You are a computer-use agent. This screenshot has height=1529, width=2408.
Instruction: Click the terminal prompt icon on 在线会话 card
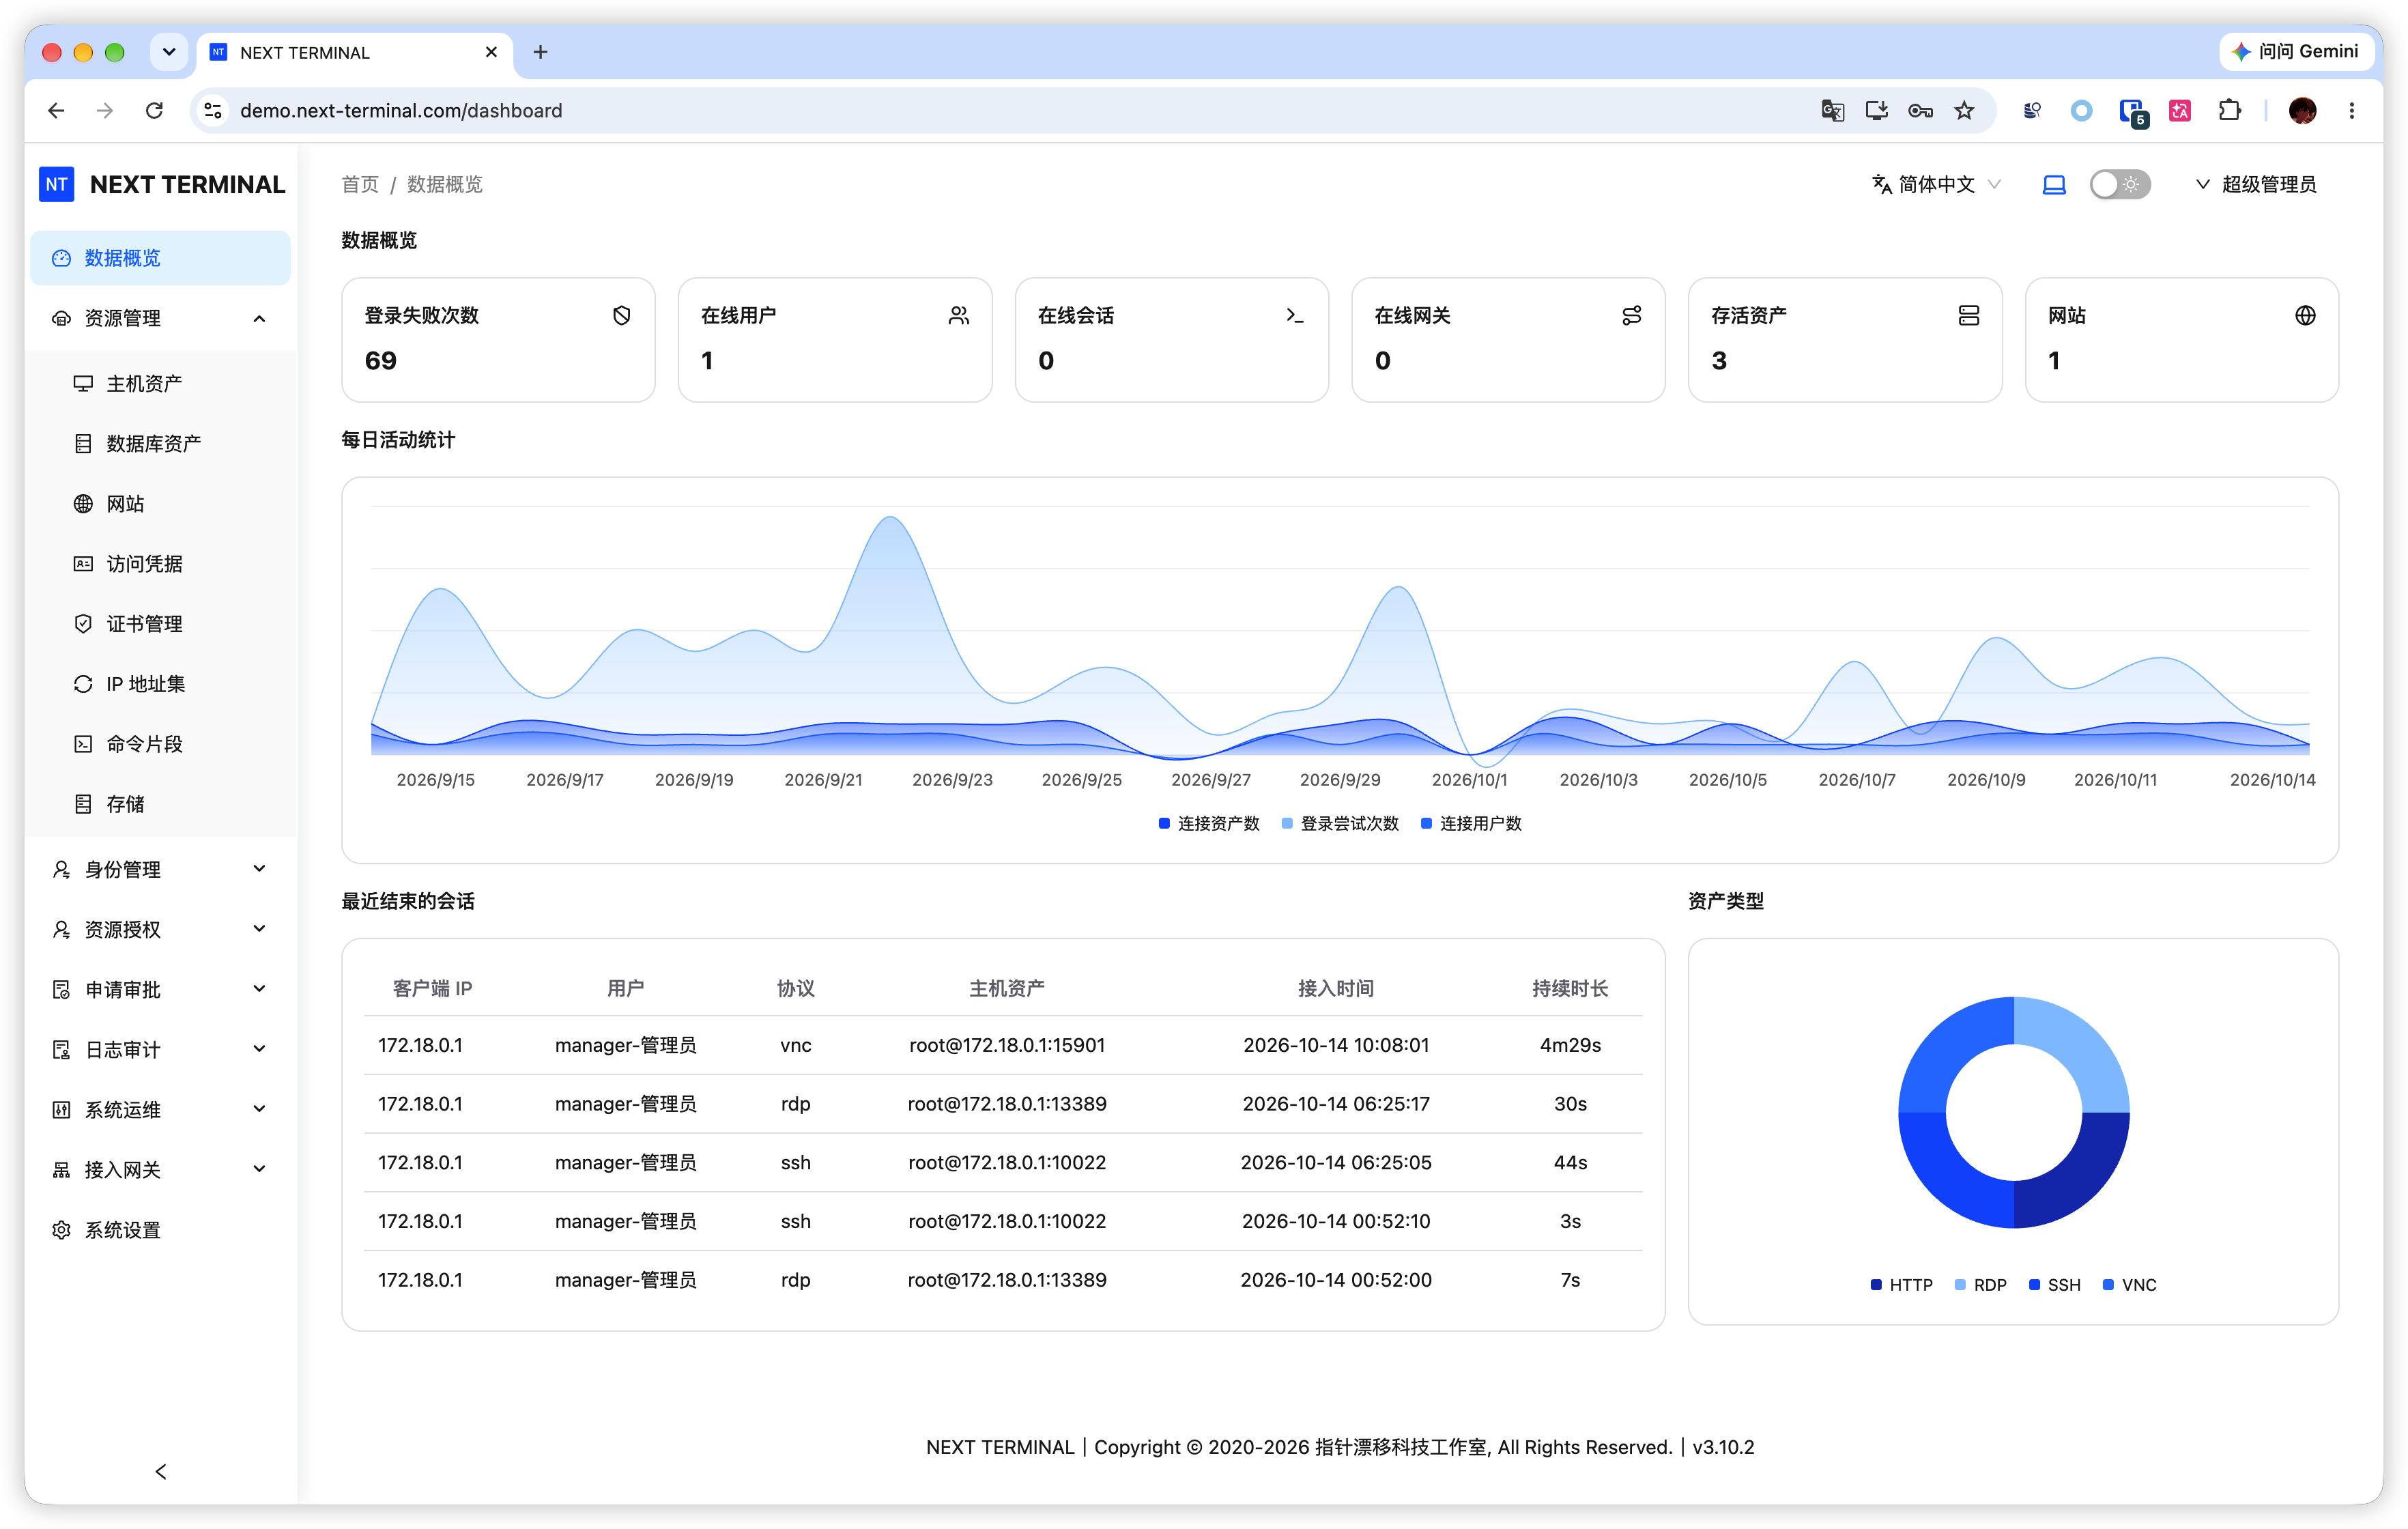[x=1295, y=315]
